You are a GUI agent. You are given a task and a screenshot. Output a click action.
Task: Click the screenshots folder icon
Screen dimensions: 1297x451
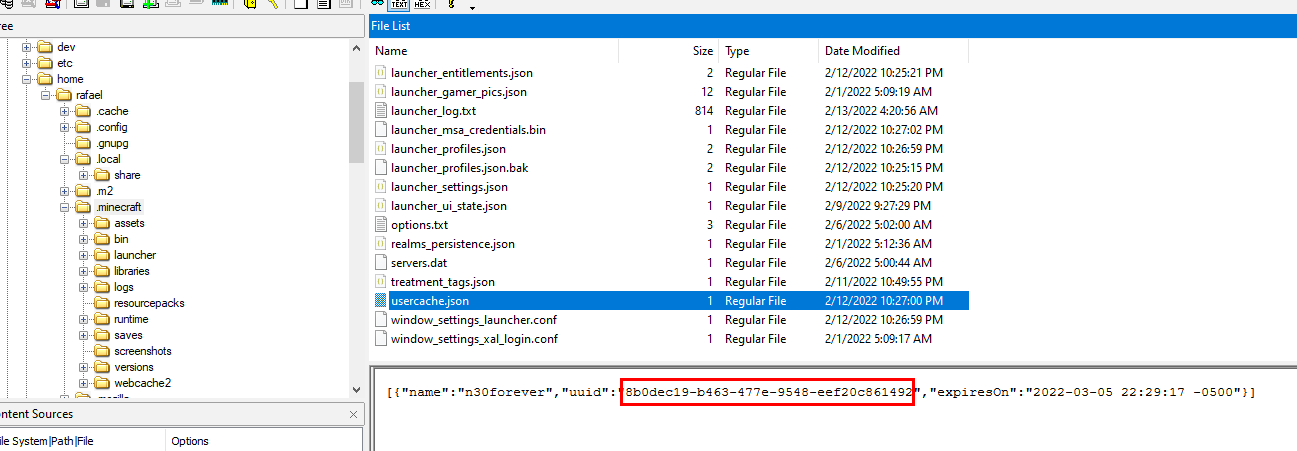[x=101, y=351]
